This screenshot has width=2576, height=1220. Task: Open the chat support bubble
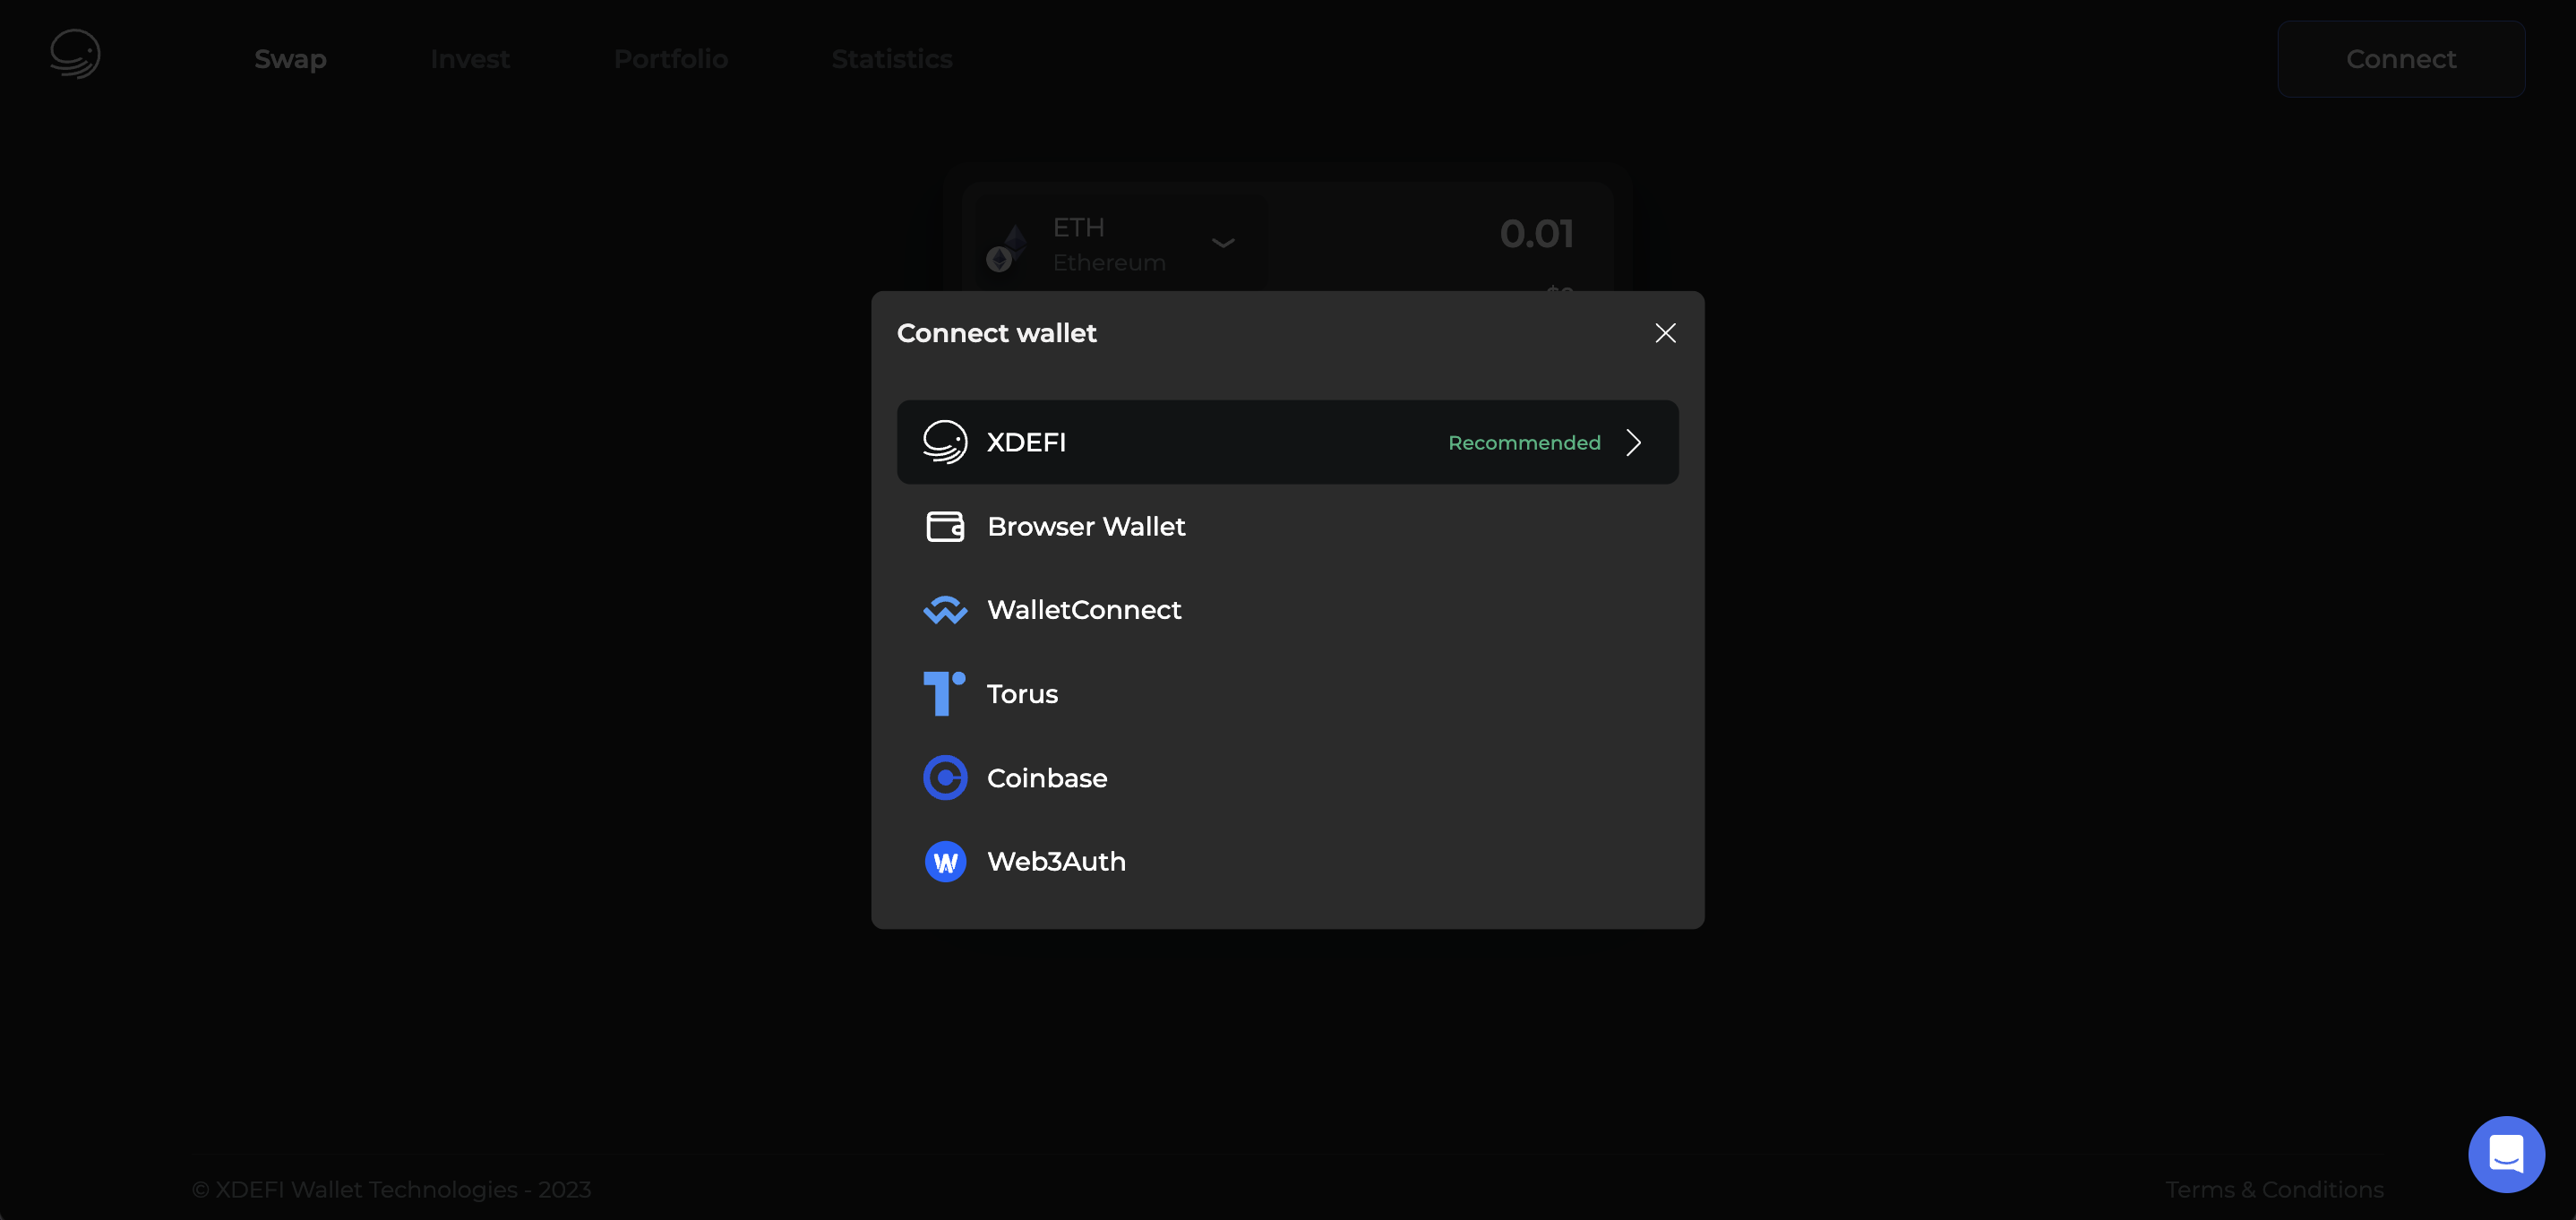pyautogui.click(x=2505, y=1153)
